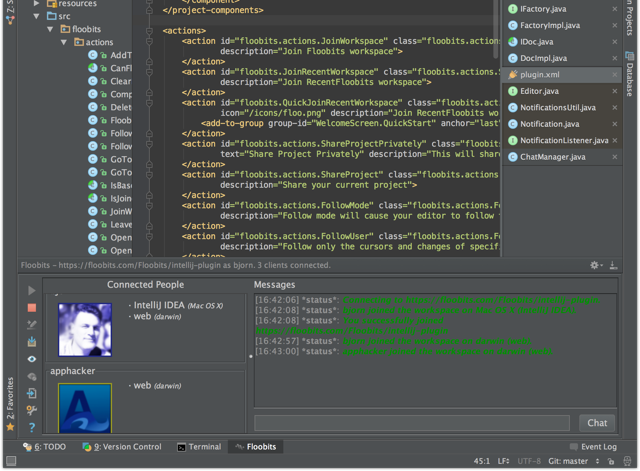640x471 pixels.
Task: Open the 2: Favorites side tab
Action: pyautogui.click(x=10, y=403)
